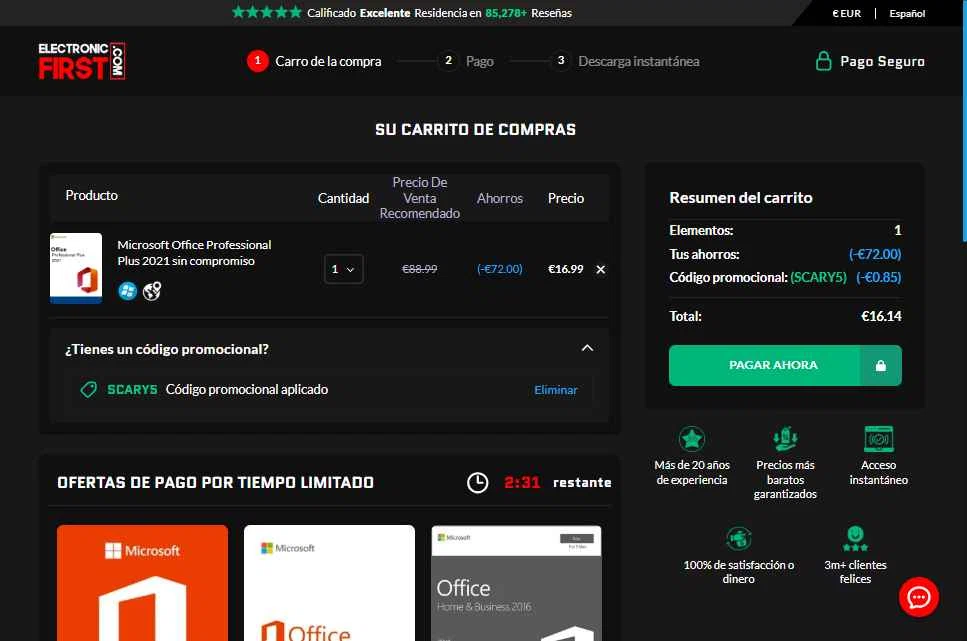Screen dimensions: 967x641
Task: Open the EUR currency selector
Action: 846,13
